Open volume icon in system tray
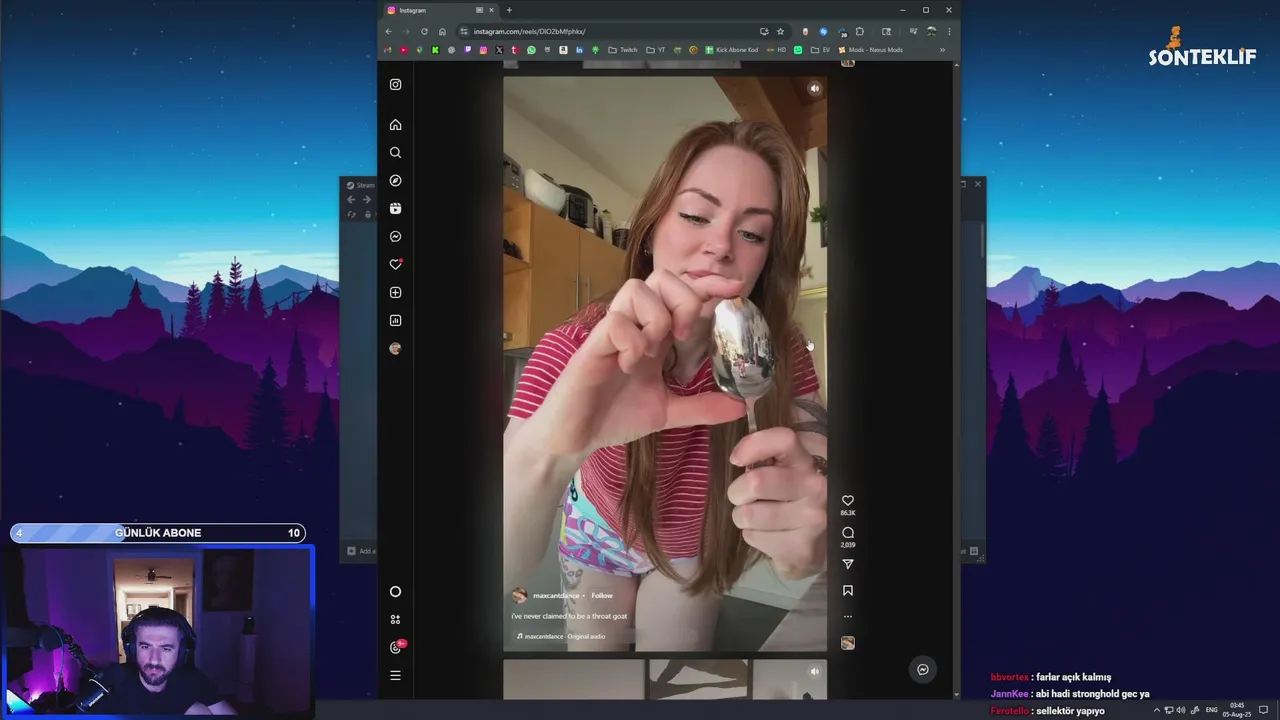This screenshot has width=1280, height=720. (1181, 710)
